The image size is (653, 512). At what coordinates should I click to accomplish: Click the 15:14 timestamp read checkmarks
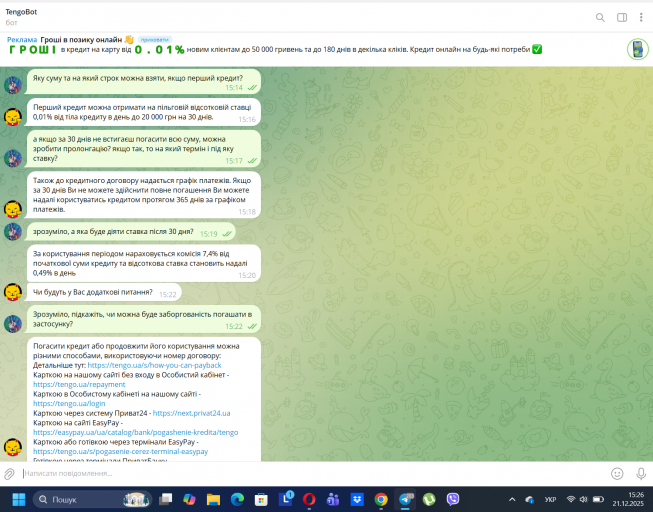(252, 87)
